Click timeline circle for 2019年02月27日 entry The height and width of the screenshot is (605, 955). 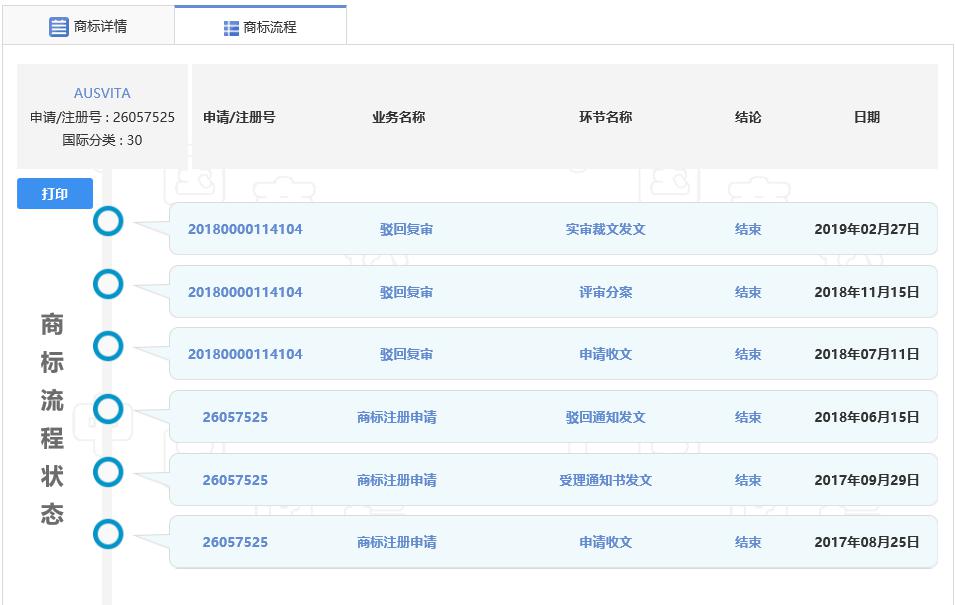click(108, 221)
